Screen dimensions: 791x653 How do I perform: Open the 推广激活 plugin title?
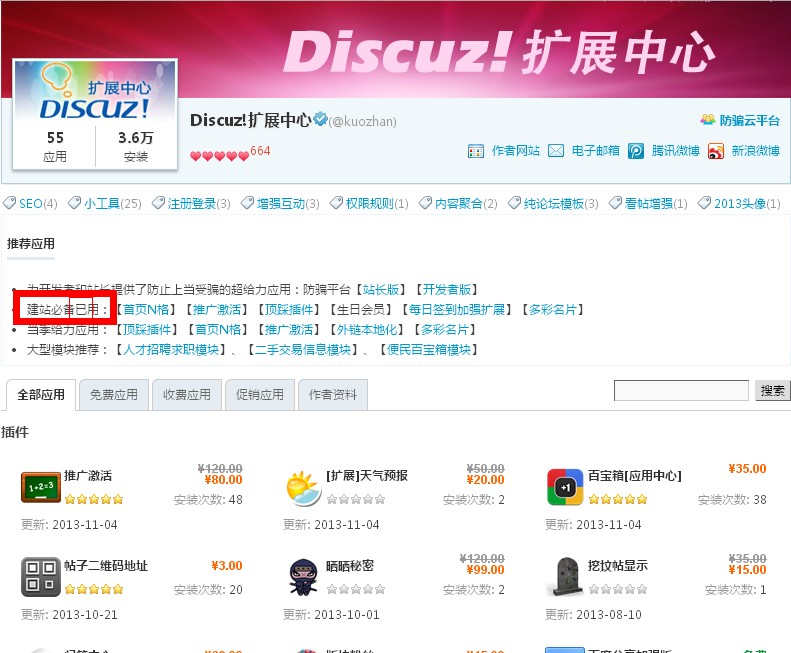pyautogui.click(x=88, y=475)
